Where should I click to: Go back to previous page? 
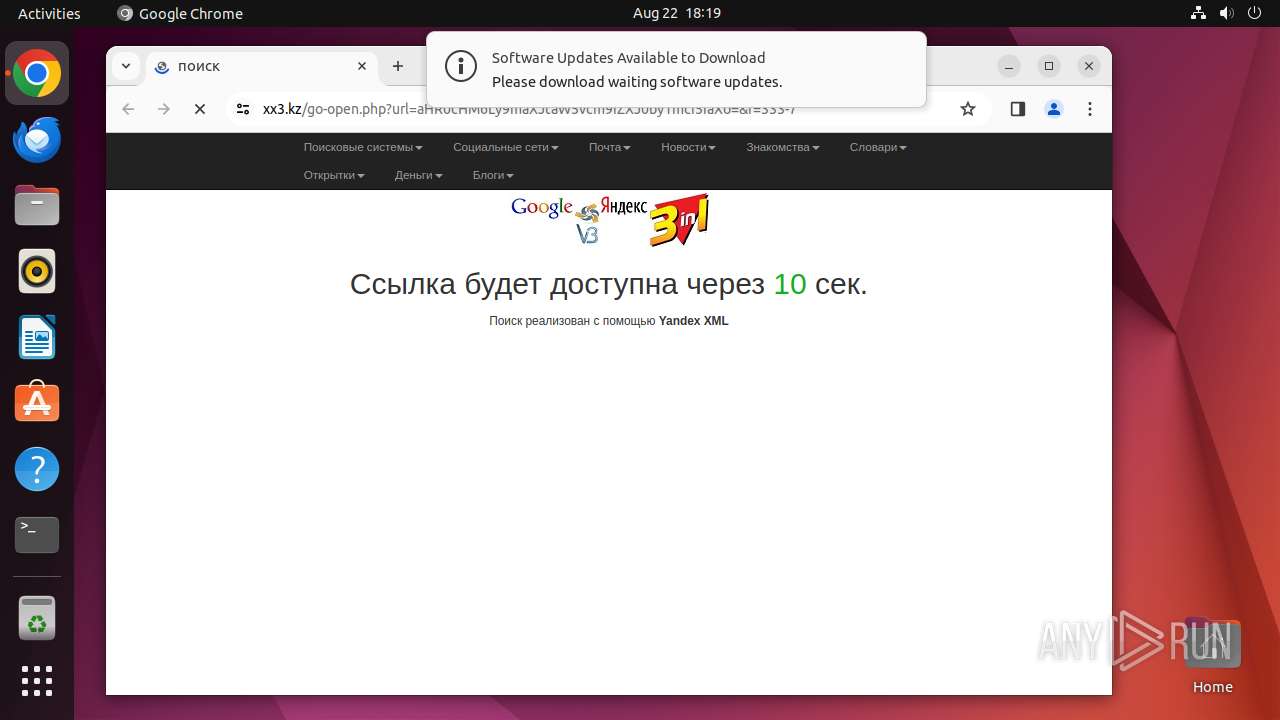pos(128,109)
